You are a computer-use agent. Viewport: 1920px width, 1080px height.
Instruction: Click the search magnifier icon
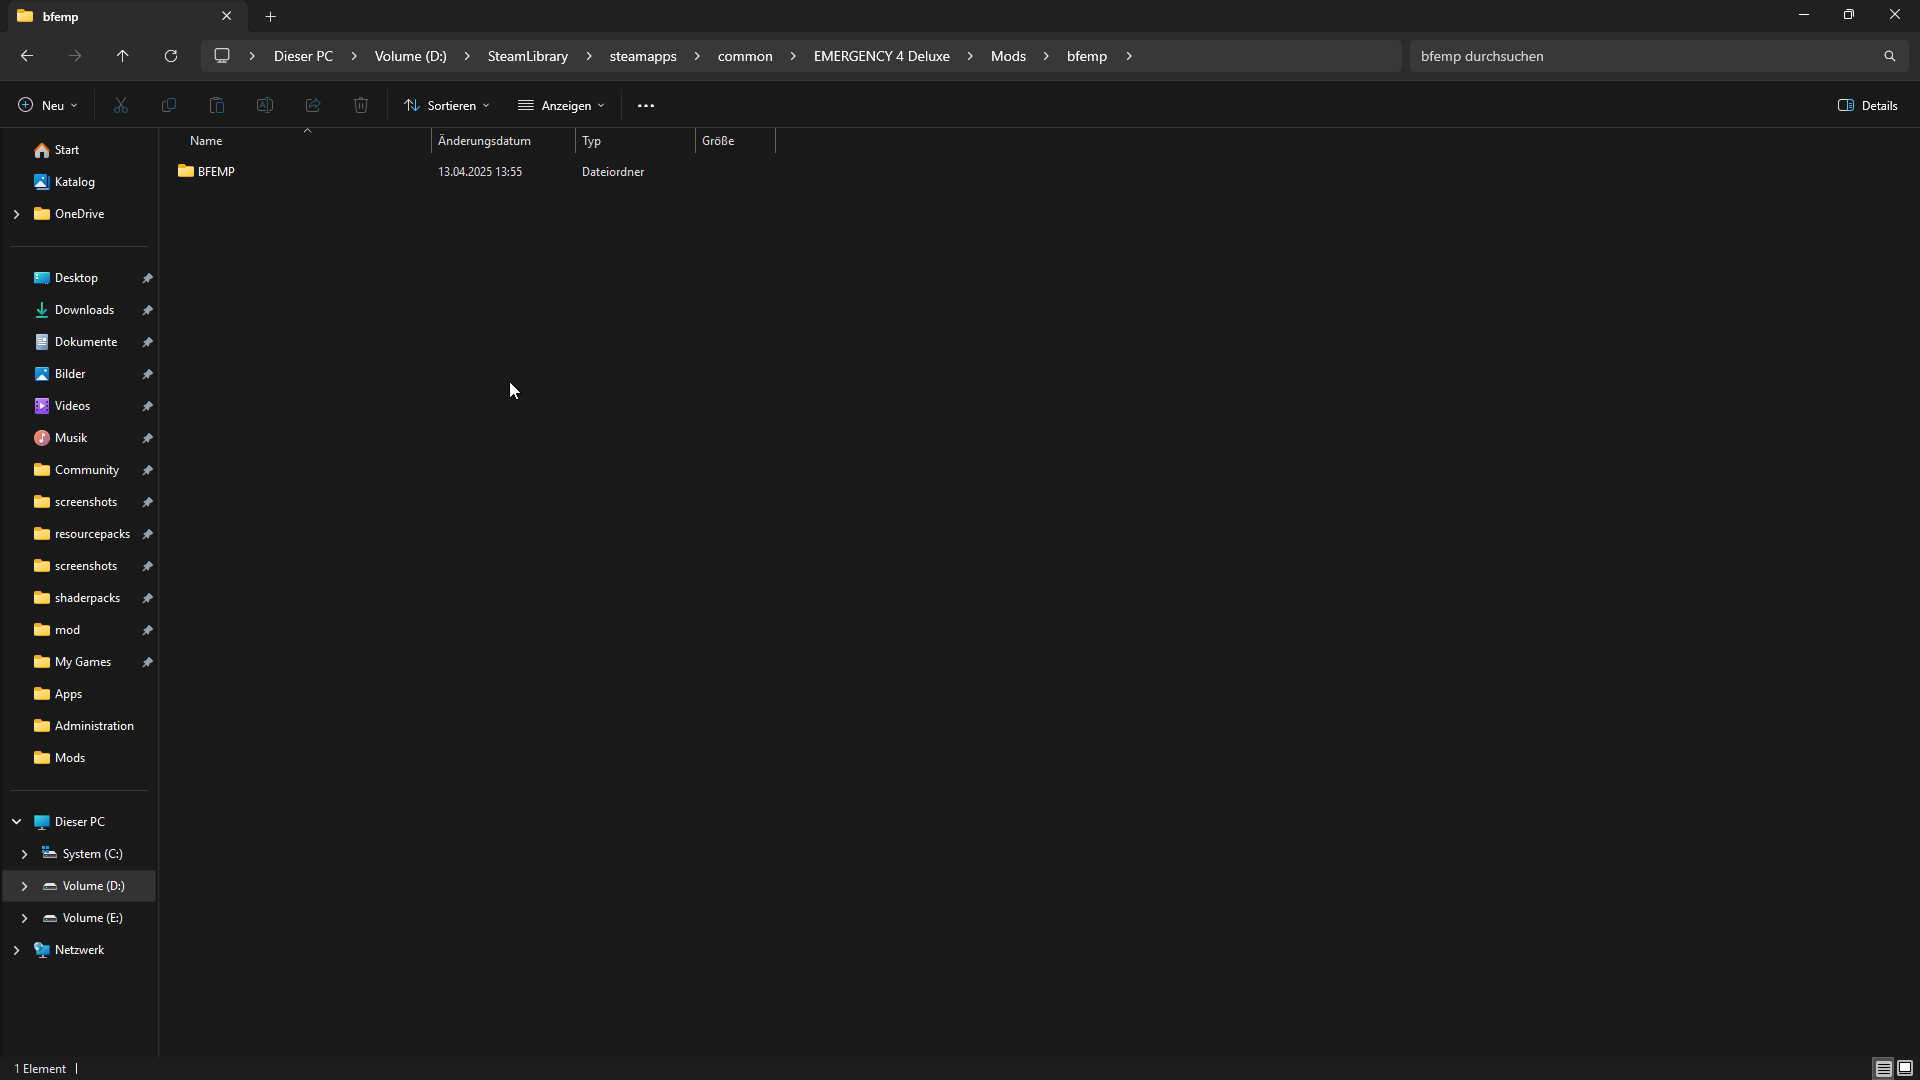click(x=1890, y=56)
